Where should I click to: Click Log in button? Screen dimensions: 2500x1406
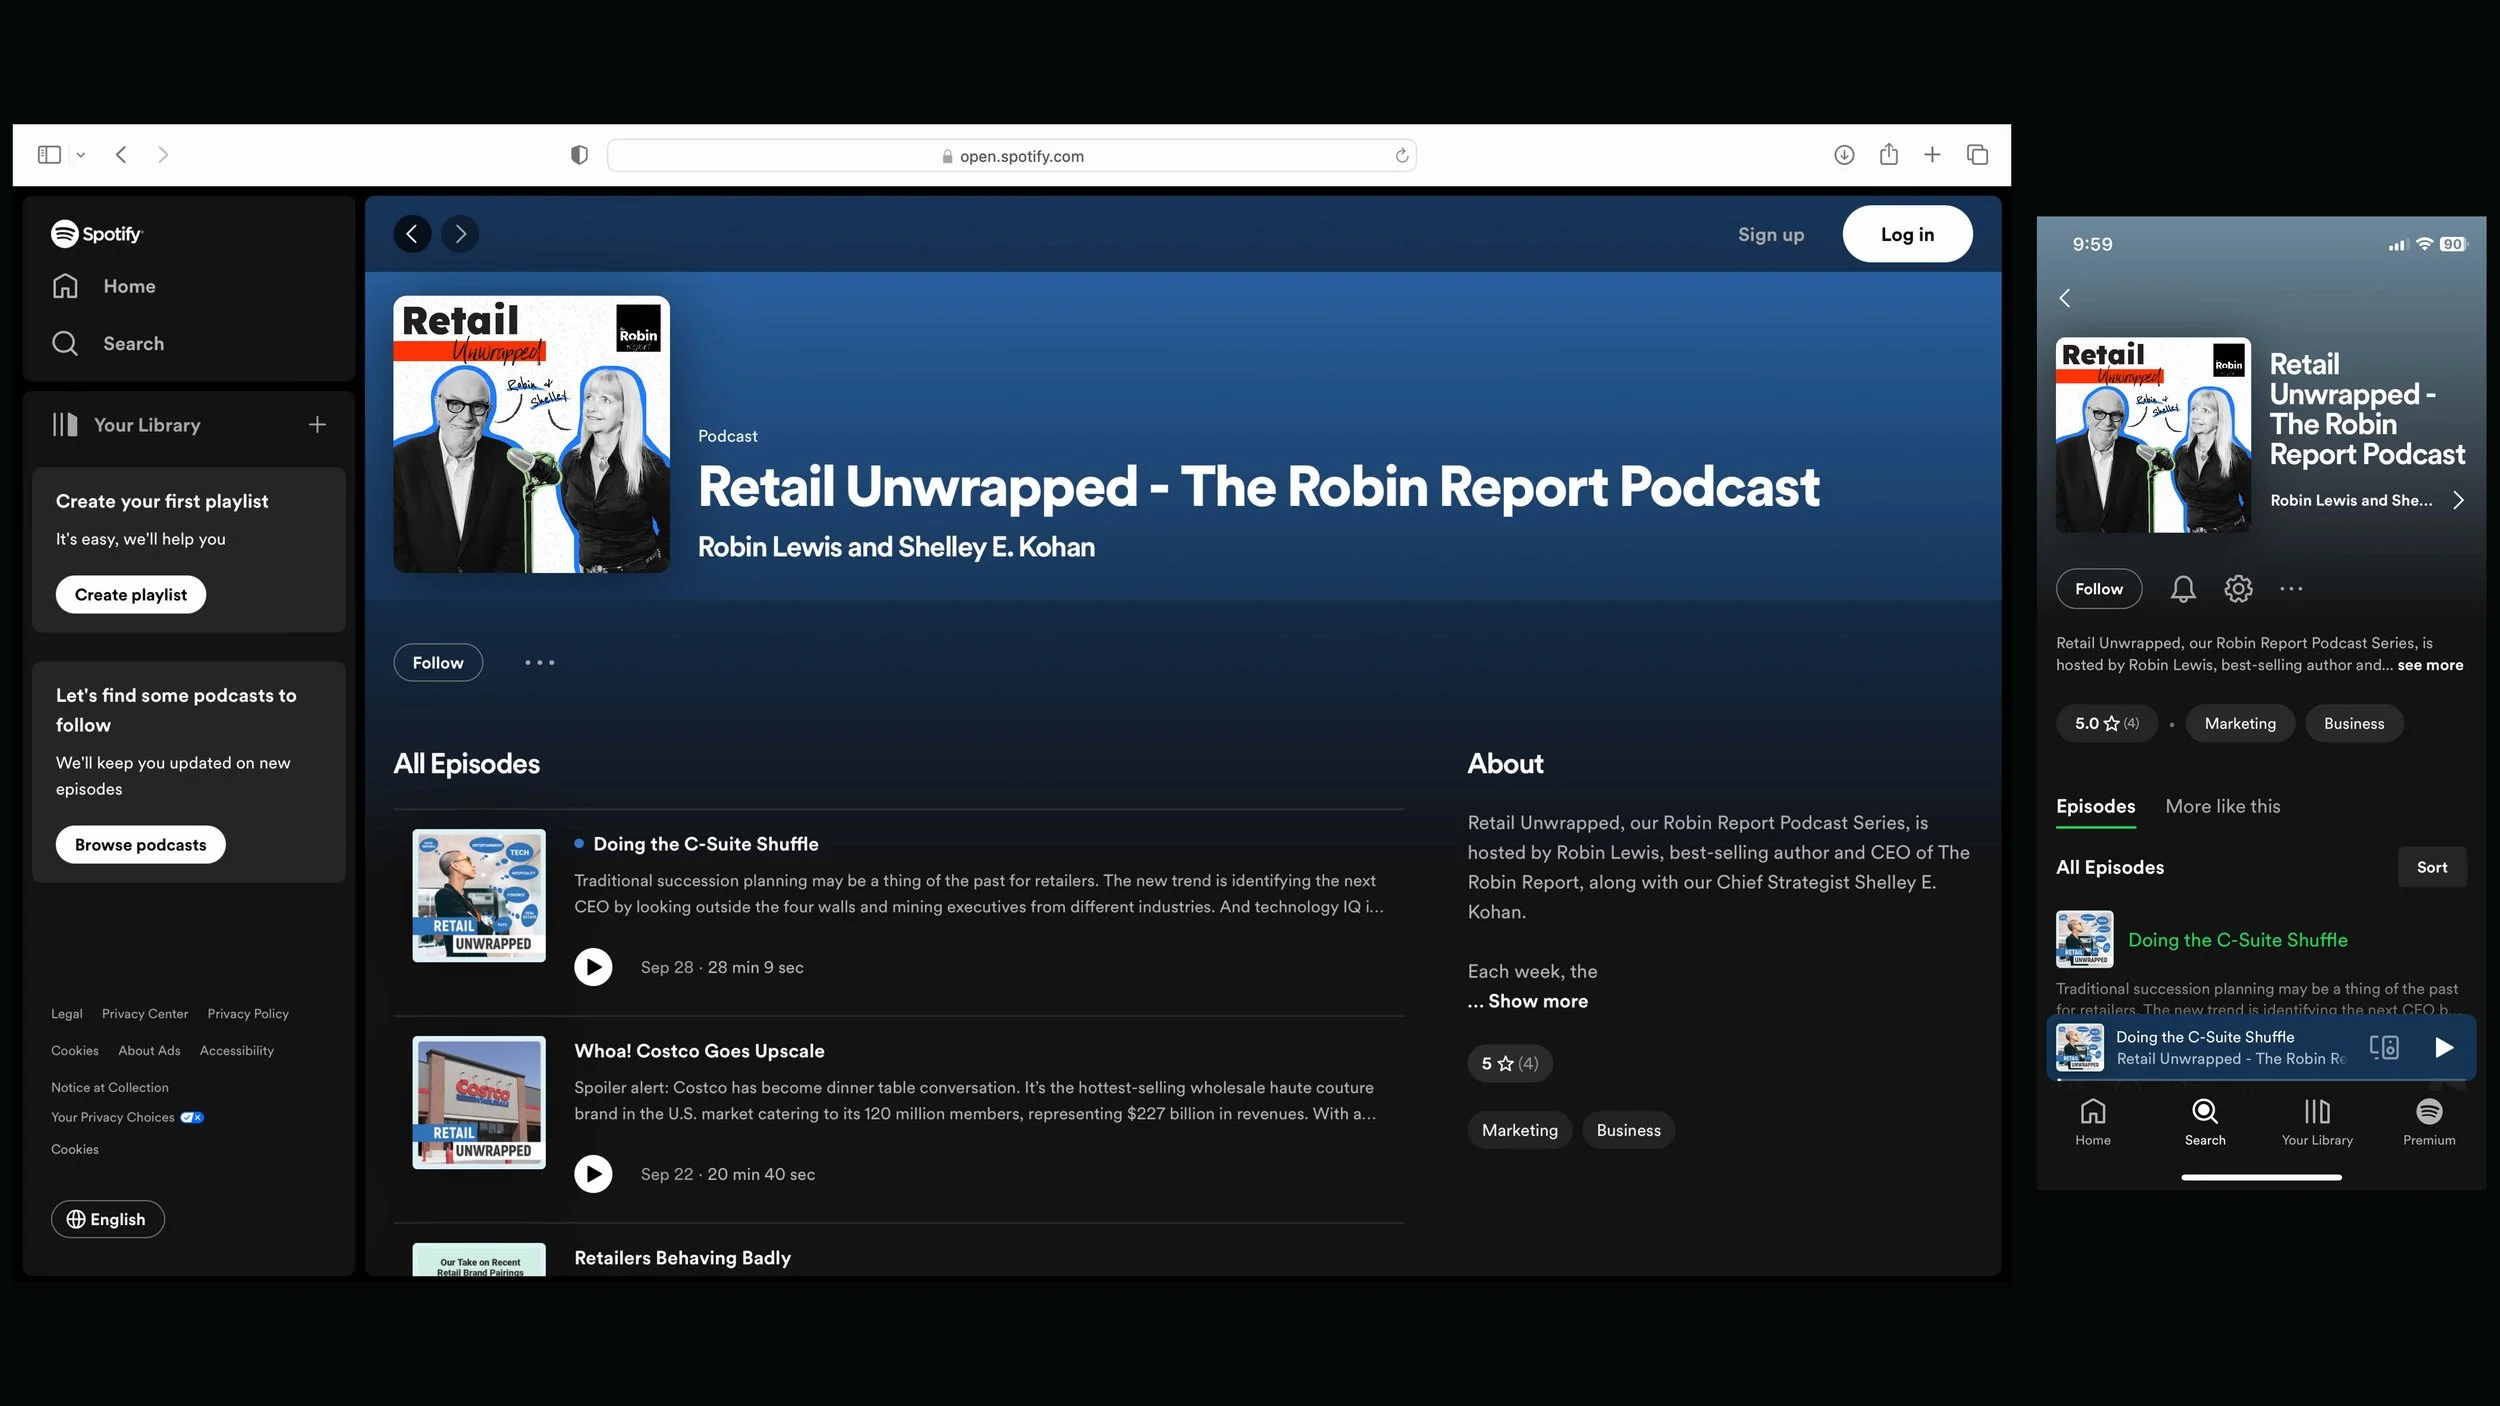pyautogui.click(x=1907, y=235)
